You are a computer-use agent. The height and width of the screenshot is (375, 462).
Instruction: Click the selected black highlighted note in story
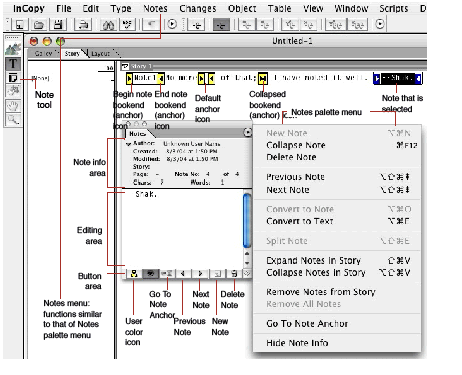click(397, 78)
